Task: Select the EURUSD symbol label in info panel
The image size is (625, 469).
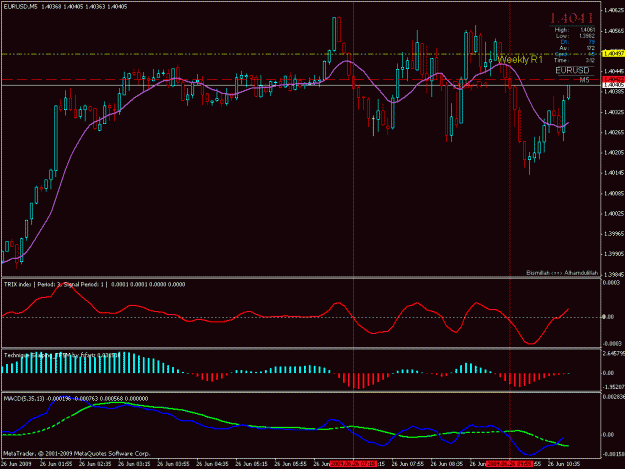Action: click(572, 71)
